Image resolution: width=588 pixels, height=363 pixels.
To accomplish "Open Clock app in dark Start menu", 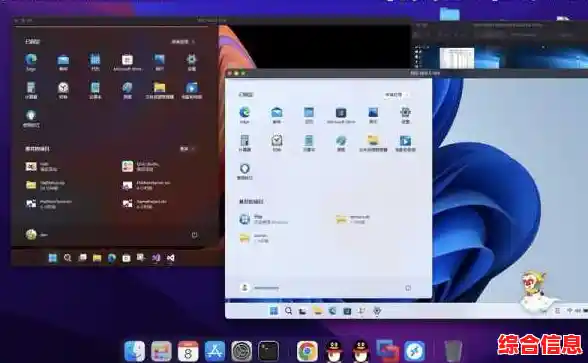I will tap(63, 87).
